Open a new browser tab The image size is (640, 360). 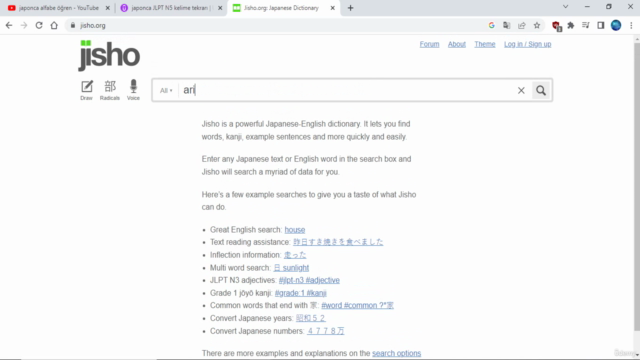point(351,8)
